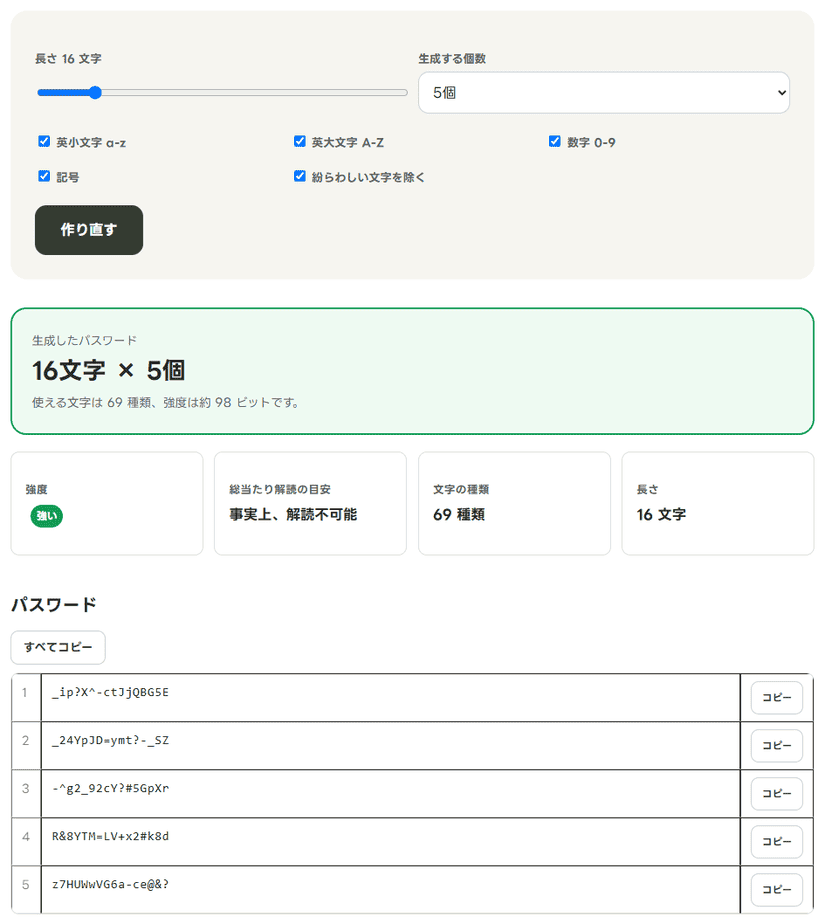The image size is (825, 924).
Task: Click the 使える文字は 69 種類 description text
Action: (165, 402)
